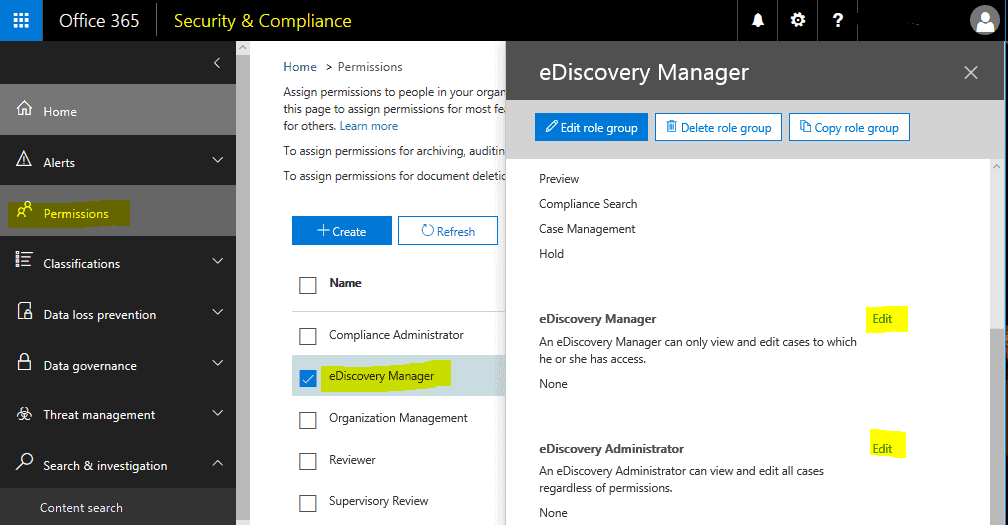Select the Organization Management role group text
The height and width of the screenshot is (525, 1008).
coord(399,418)
